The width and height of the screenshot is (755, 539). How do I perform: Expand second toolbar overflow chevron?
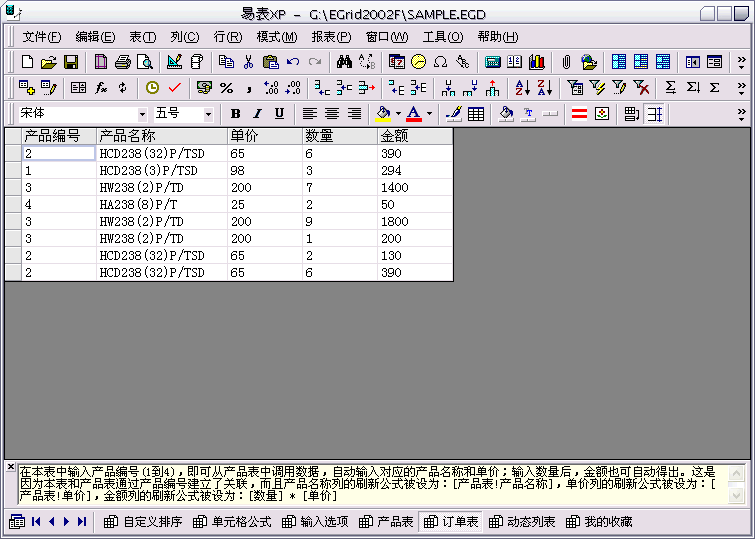coord(742,88)
